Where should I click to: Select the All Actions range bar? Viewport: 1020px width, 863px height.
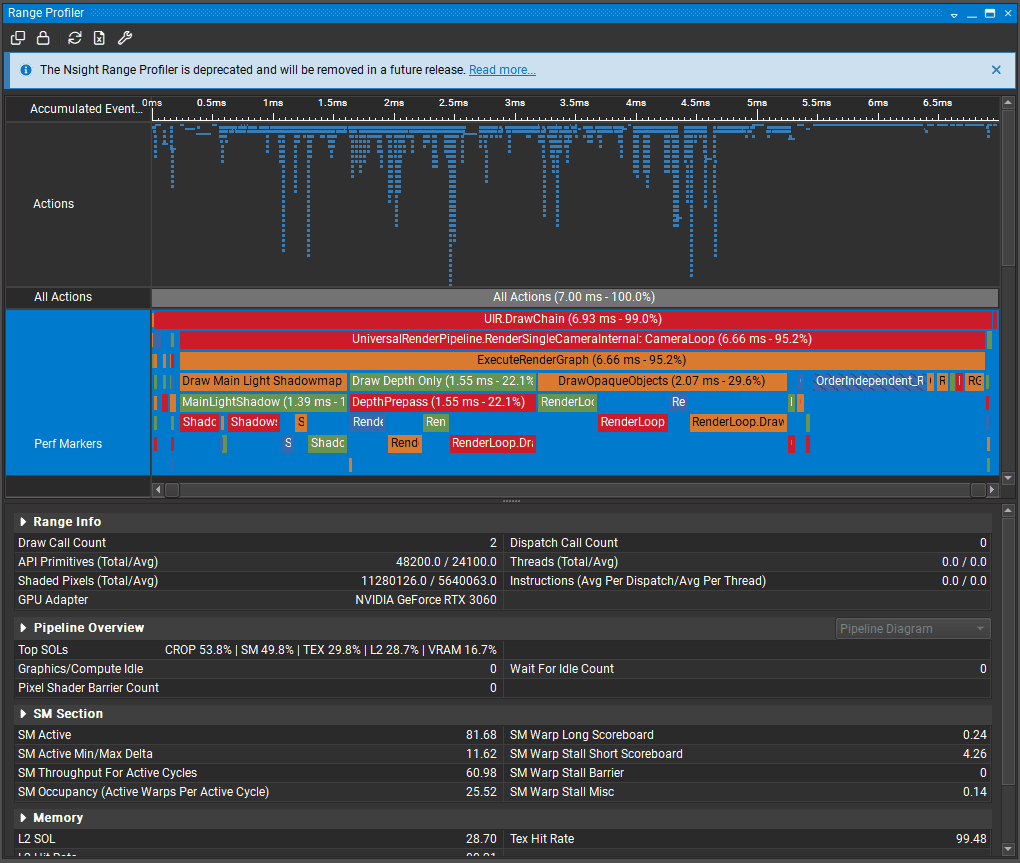(574, 297)
